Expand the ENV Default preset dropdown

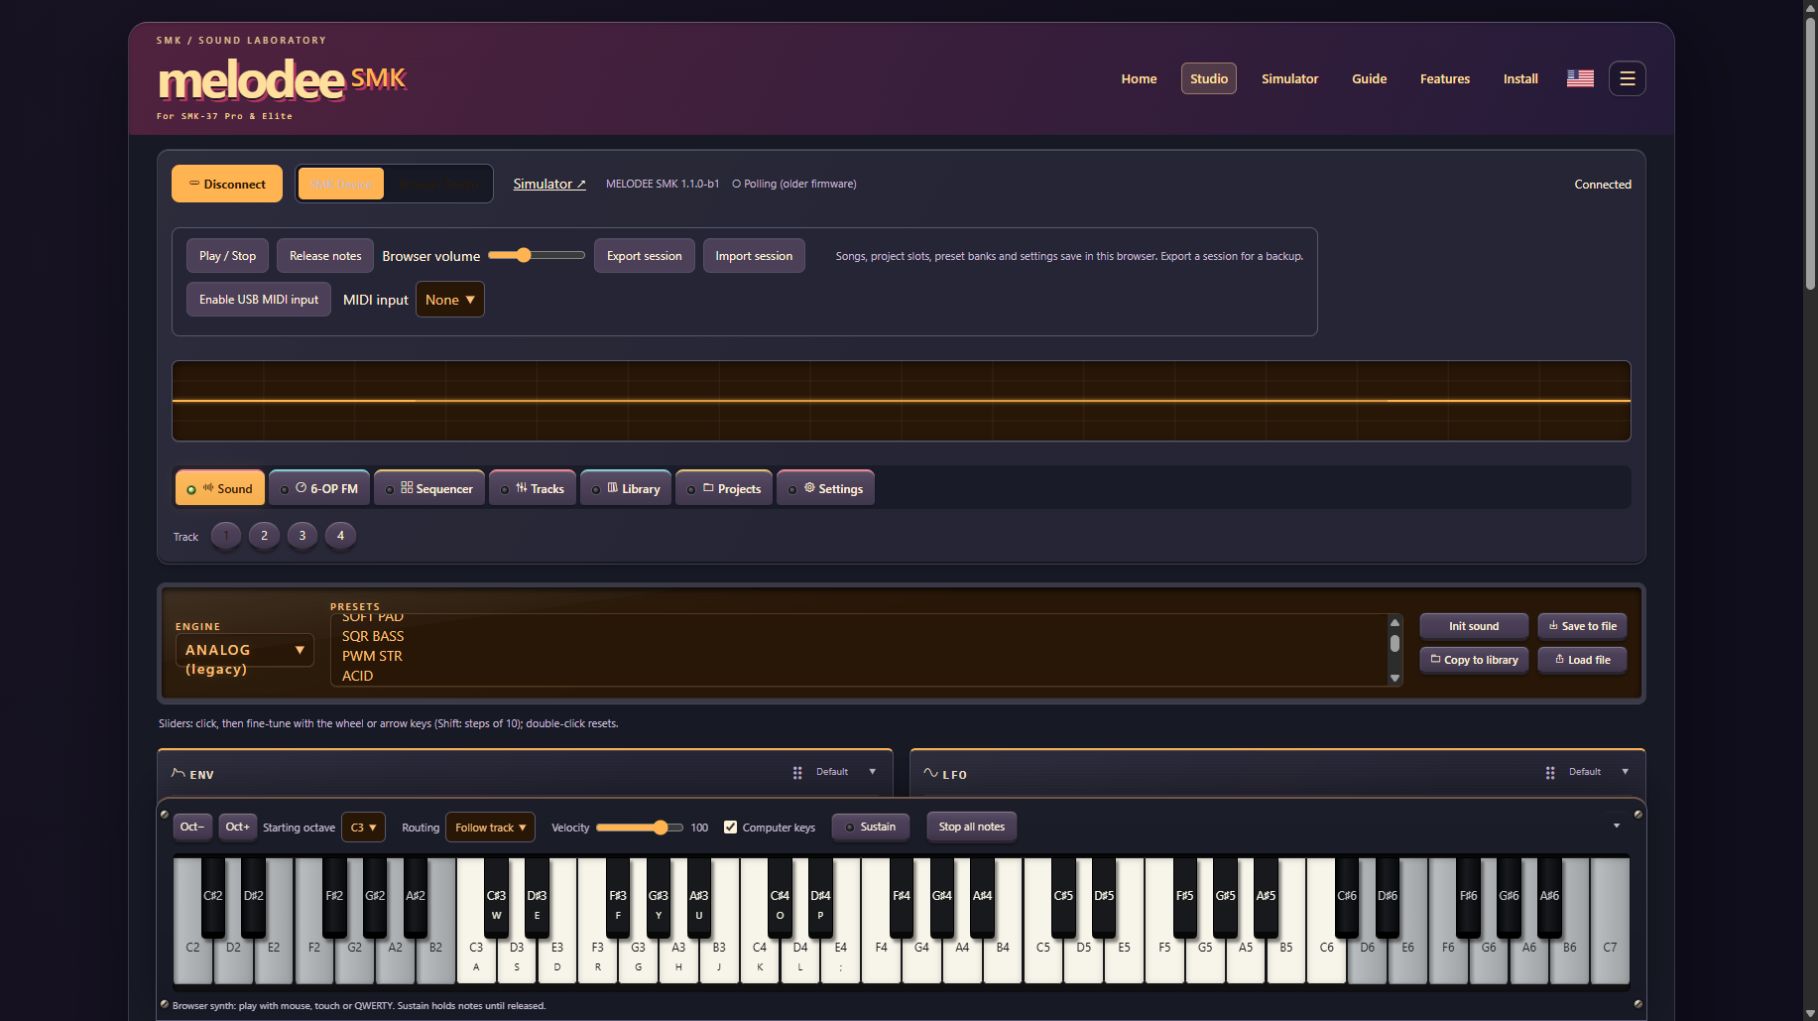point(846,772)
